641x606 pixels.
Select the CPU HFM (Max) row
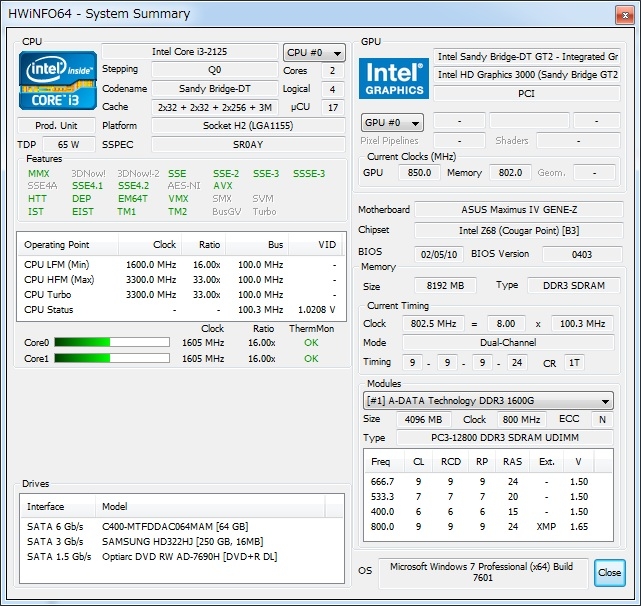coord(180,280)
